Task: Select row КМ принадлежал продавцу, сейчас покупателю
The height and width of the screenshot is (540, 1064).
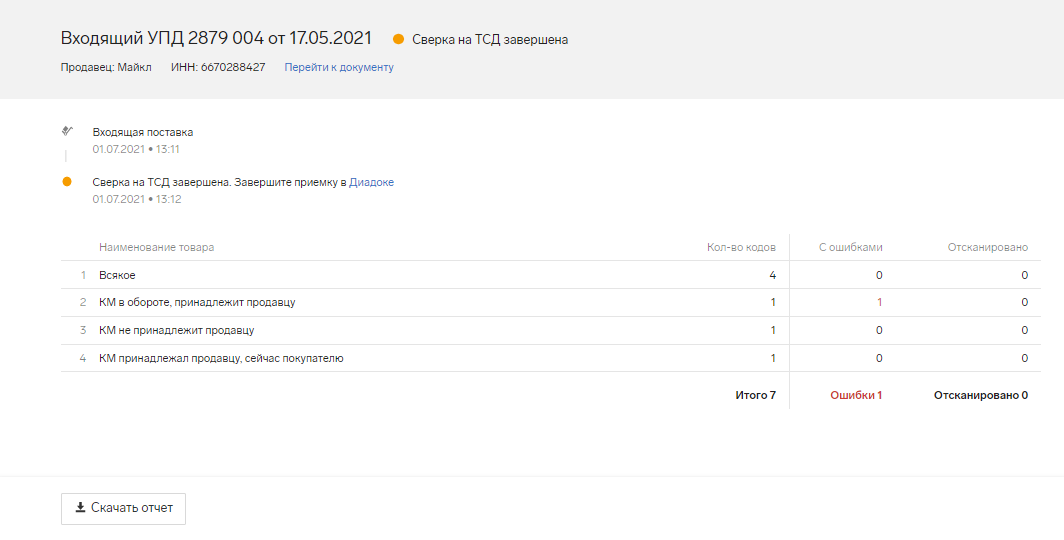Action: coord(221,358)
